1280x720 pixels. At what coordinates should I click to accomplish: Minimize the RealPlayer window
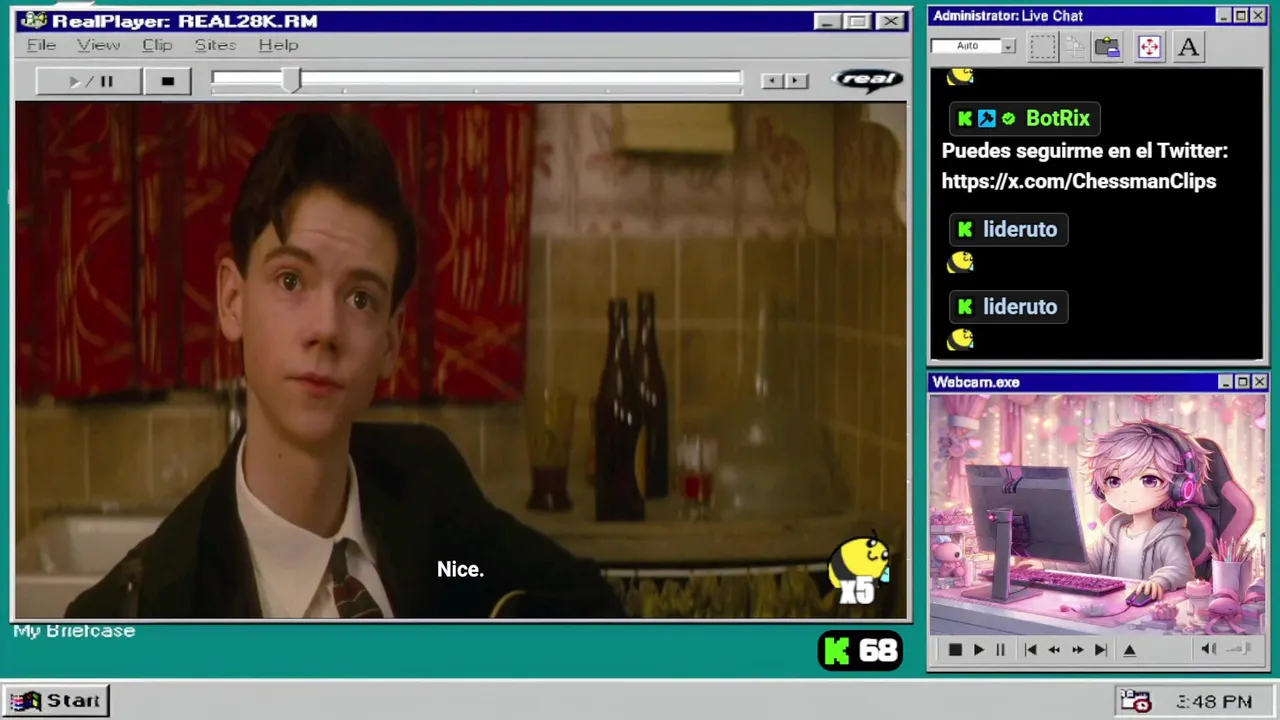click(x=826, y=21)
